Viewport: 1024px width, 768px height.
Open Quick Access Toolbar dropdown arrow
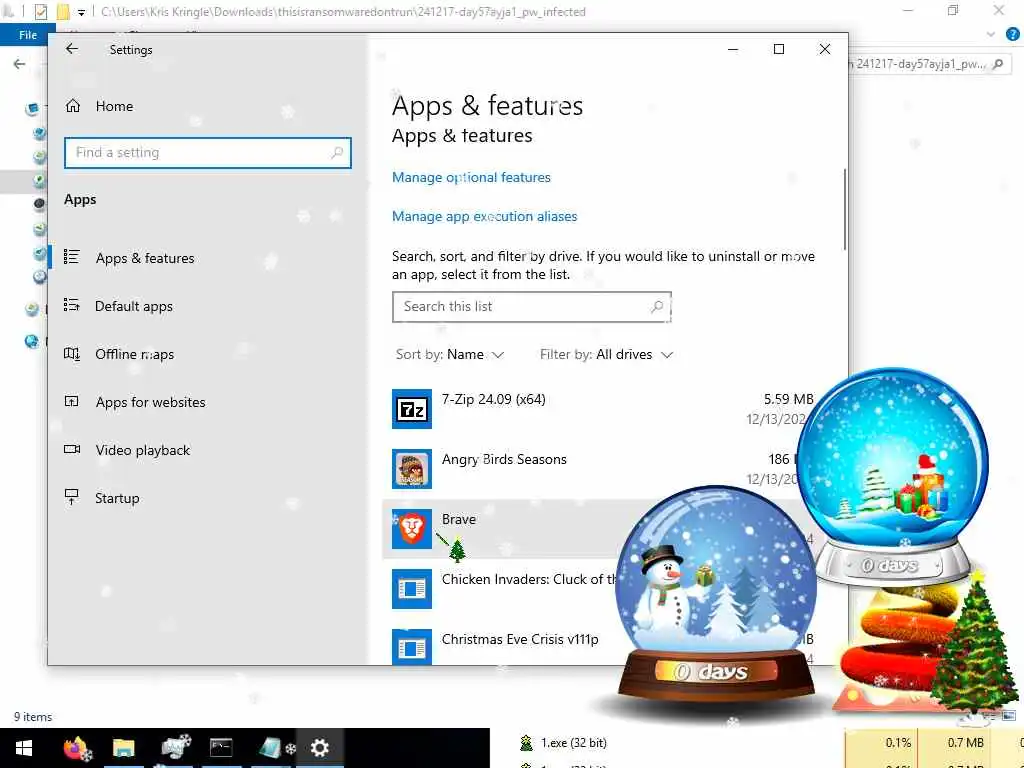tap(81, 12)
